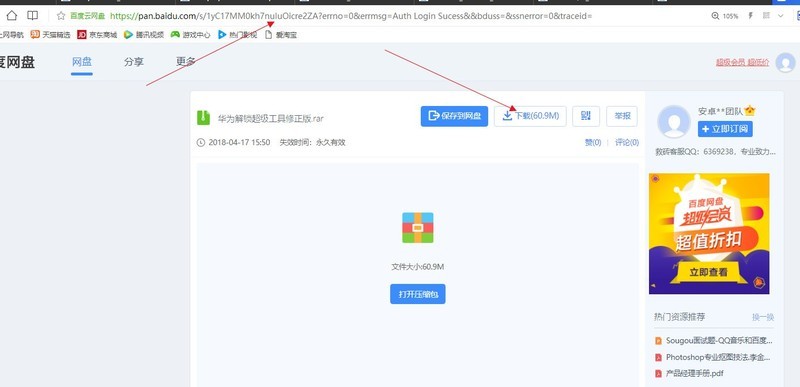Click the sharer description 救砖客服QQ: 6369238

[715, 152]
